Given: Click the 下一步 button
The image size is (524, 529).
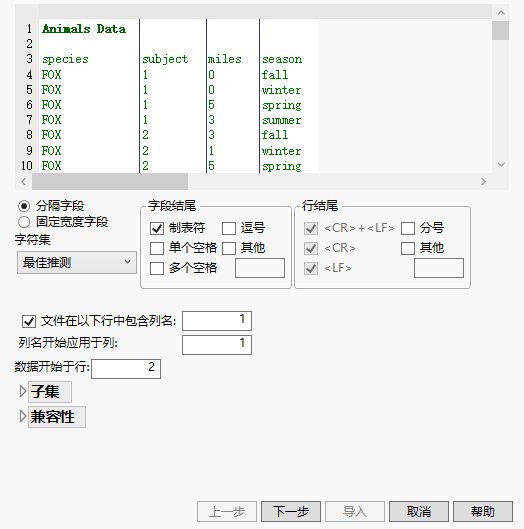Looking at the screenshot, I should (291, 511).
